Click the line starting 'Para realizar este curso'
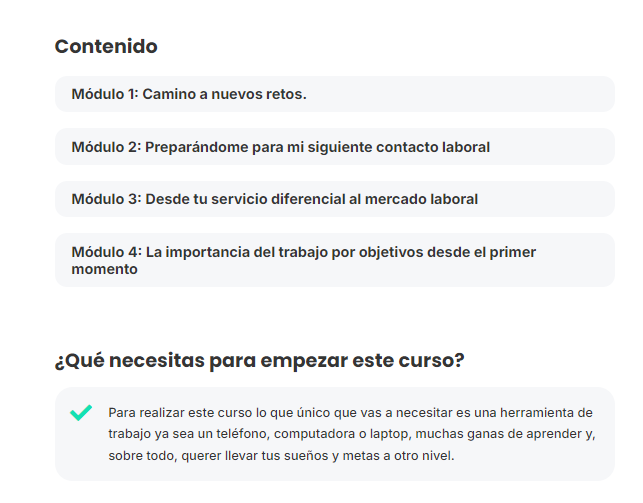The height and width of the screenshot is (503, 643). pos(351,412)
